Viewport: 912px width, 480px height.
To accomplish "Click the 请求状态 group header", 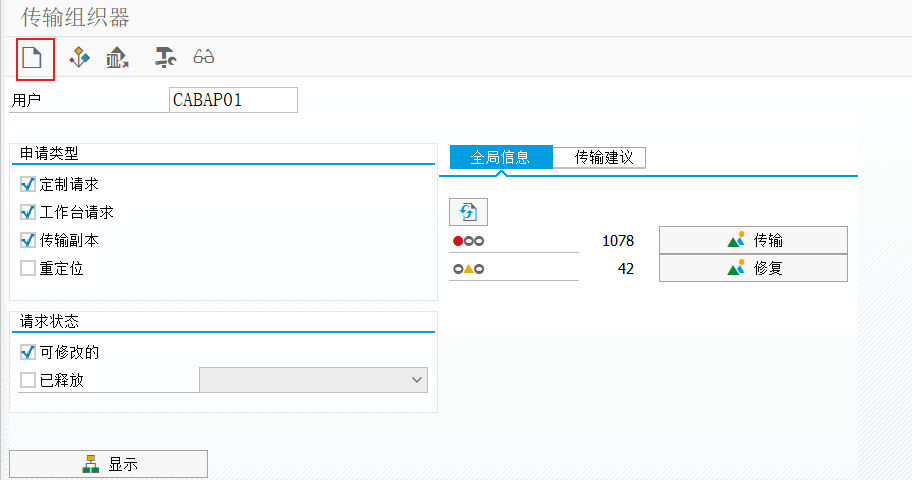I will pos(49,321).
